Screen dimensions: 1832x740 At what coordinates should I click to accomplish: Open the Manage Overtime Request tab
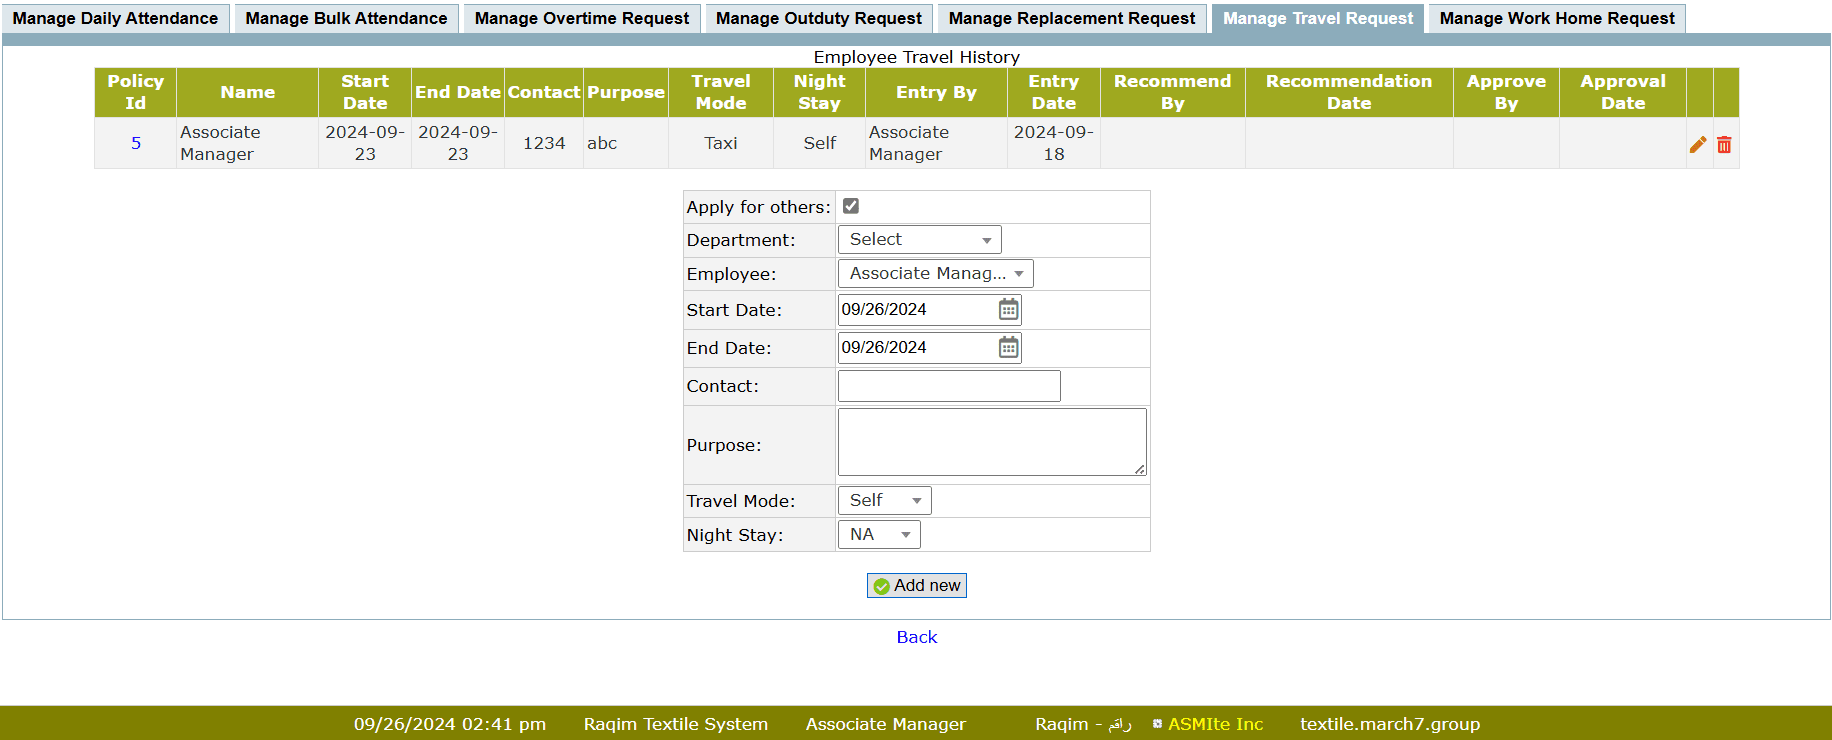[x=581, y=19]
